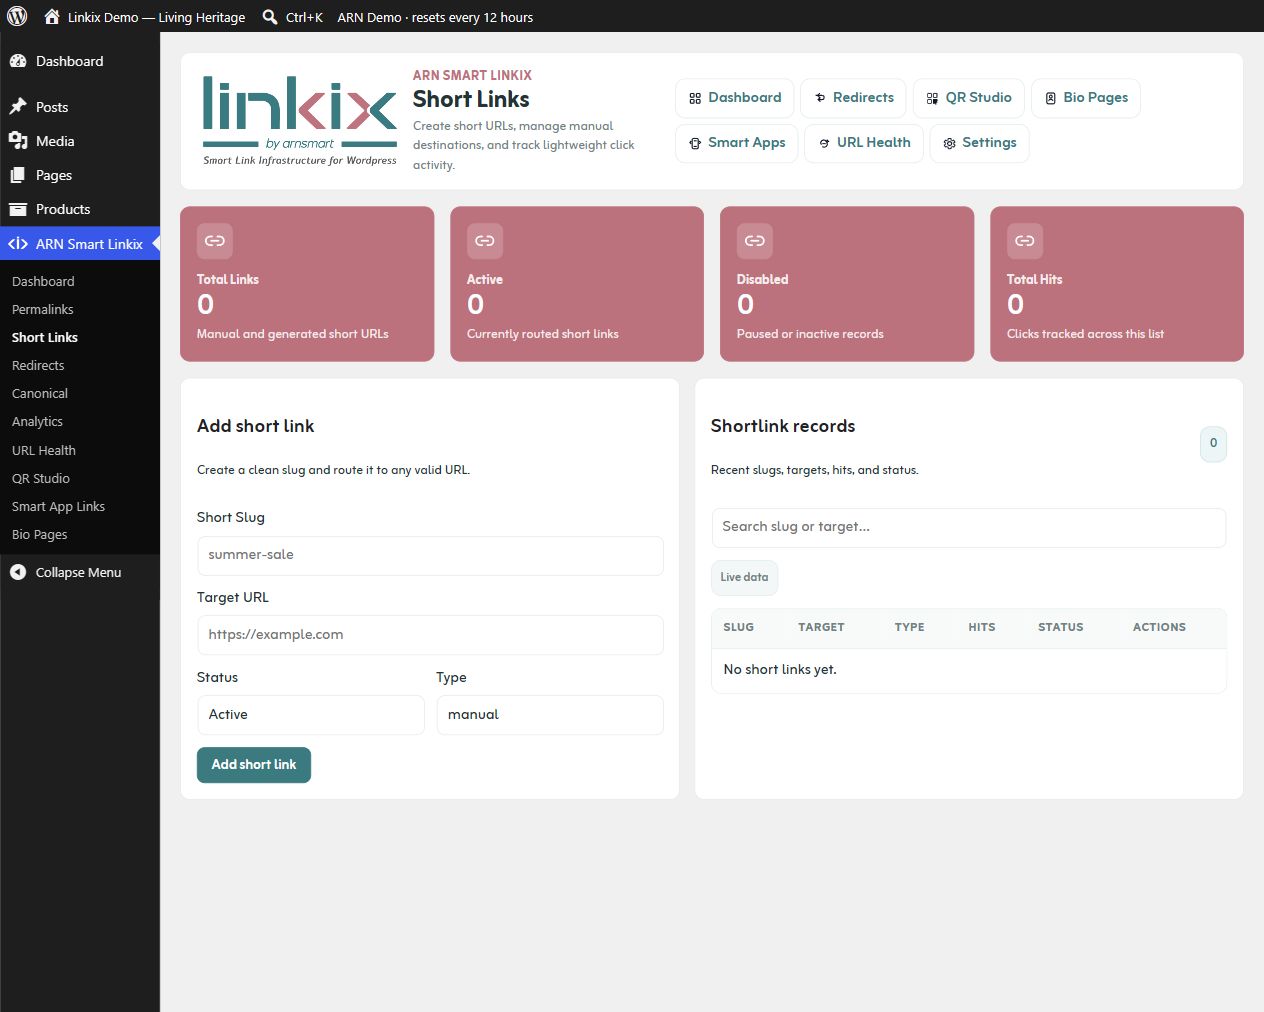Image resolution: width=1264 pixels, height=1012 pixels.
Task: Click ARN Demo resets notice in admin bar
Action: tap(435, 17)
